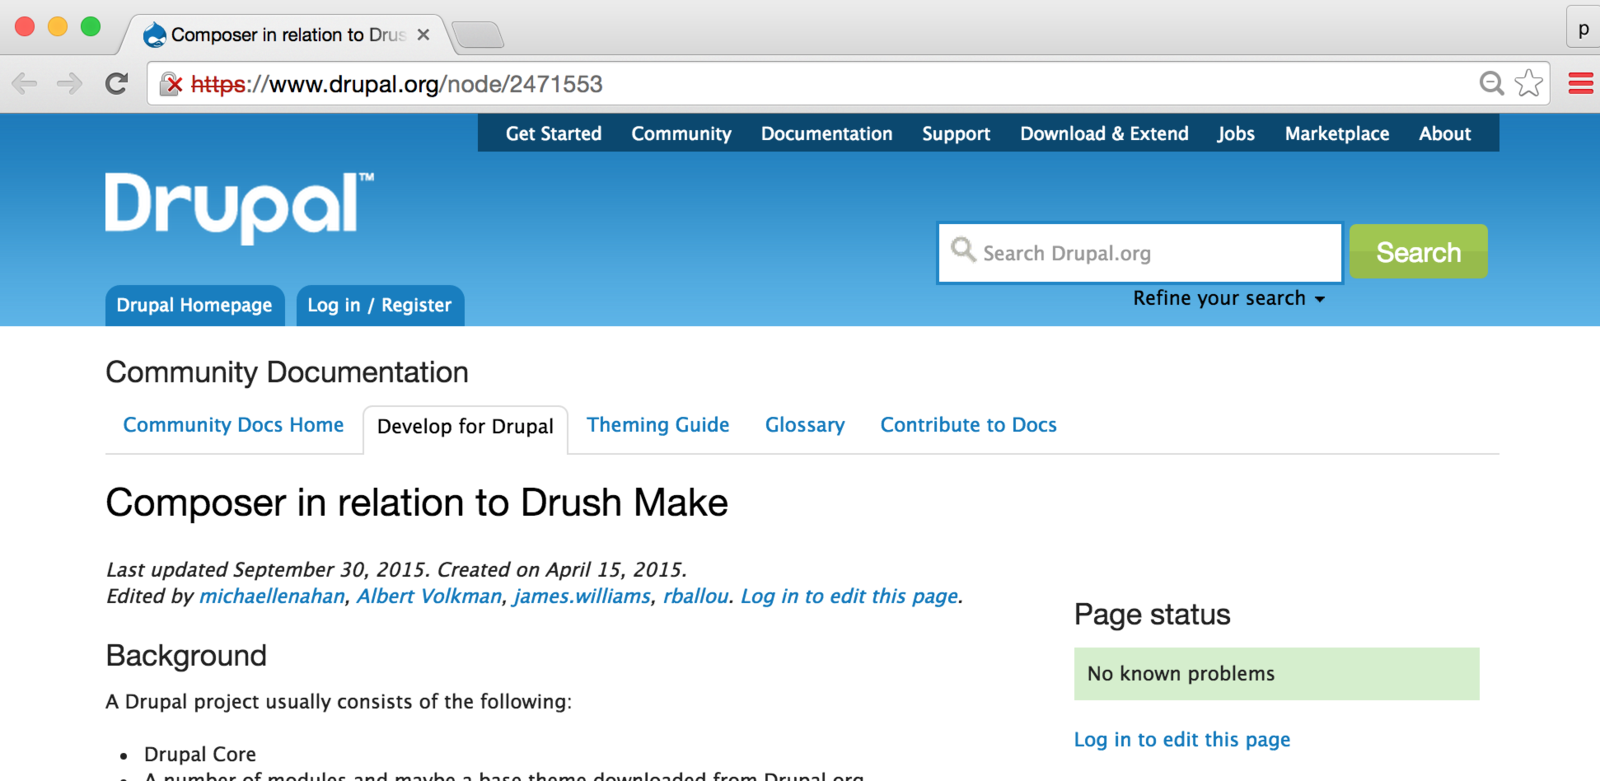Click the Page status heading
The height and width of the screenshot is (781, 1600).
[x=1152, y=614]
